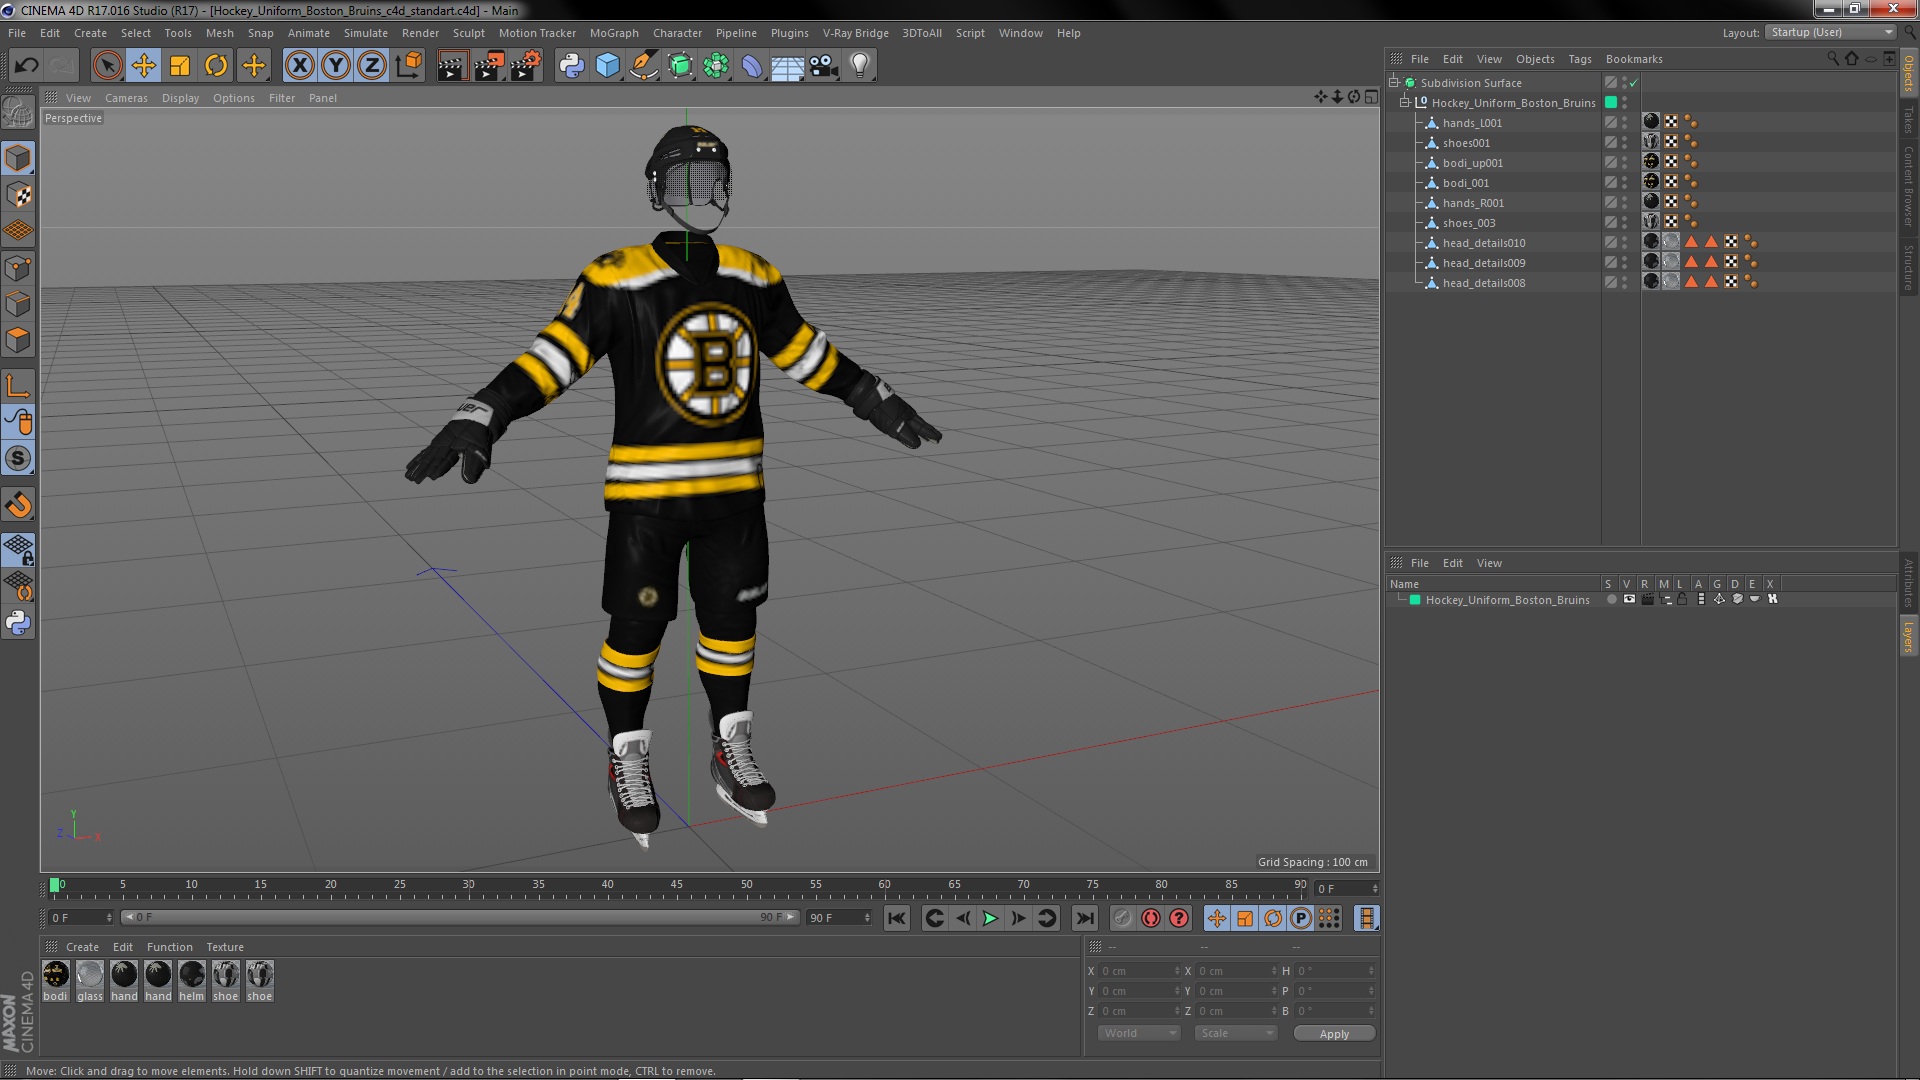Open the Layout Startup dropdown

tap(1830, 32)
